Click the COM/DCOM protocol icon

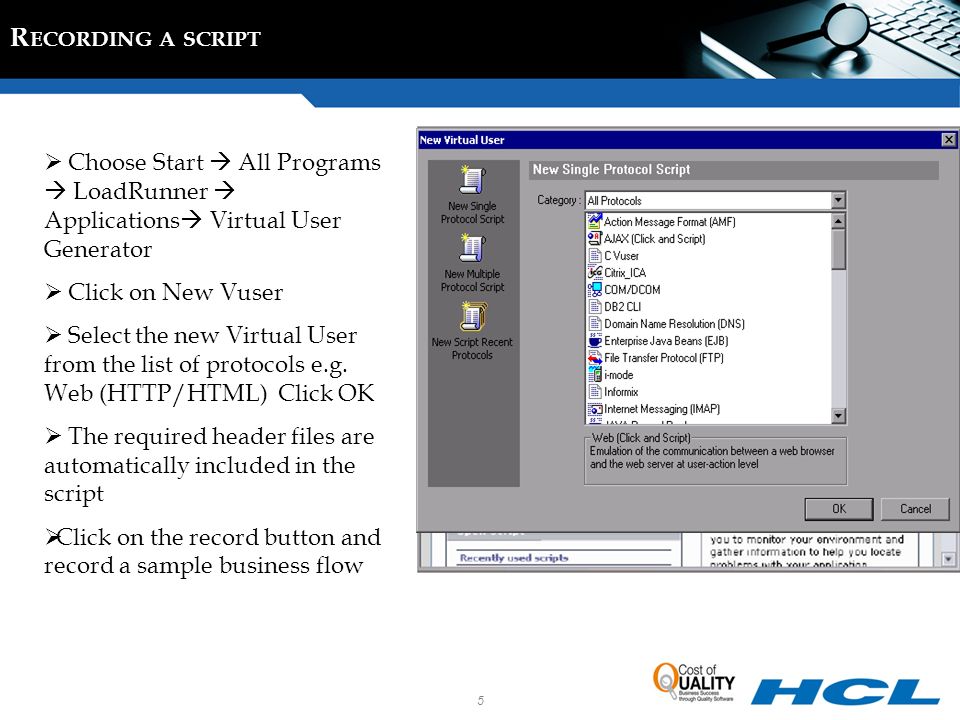point(594,290)
